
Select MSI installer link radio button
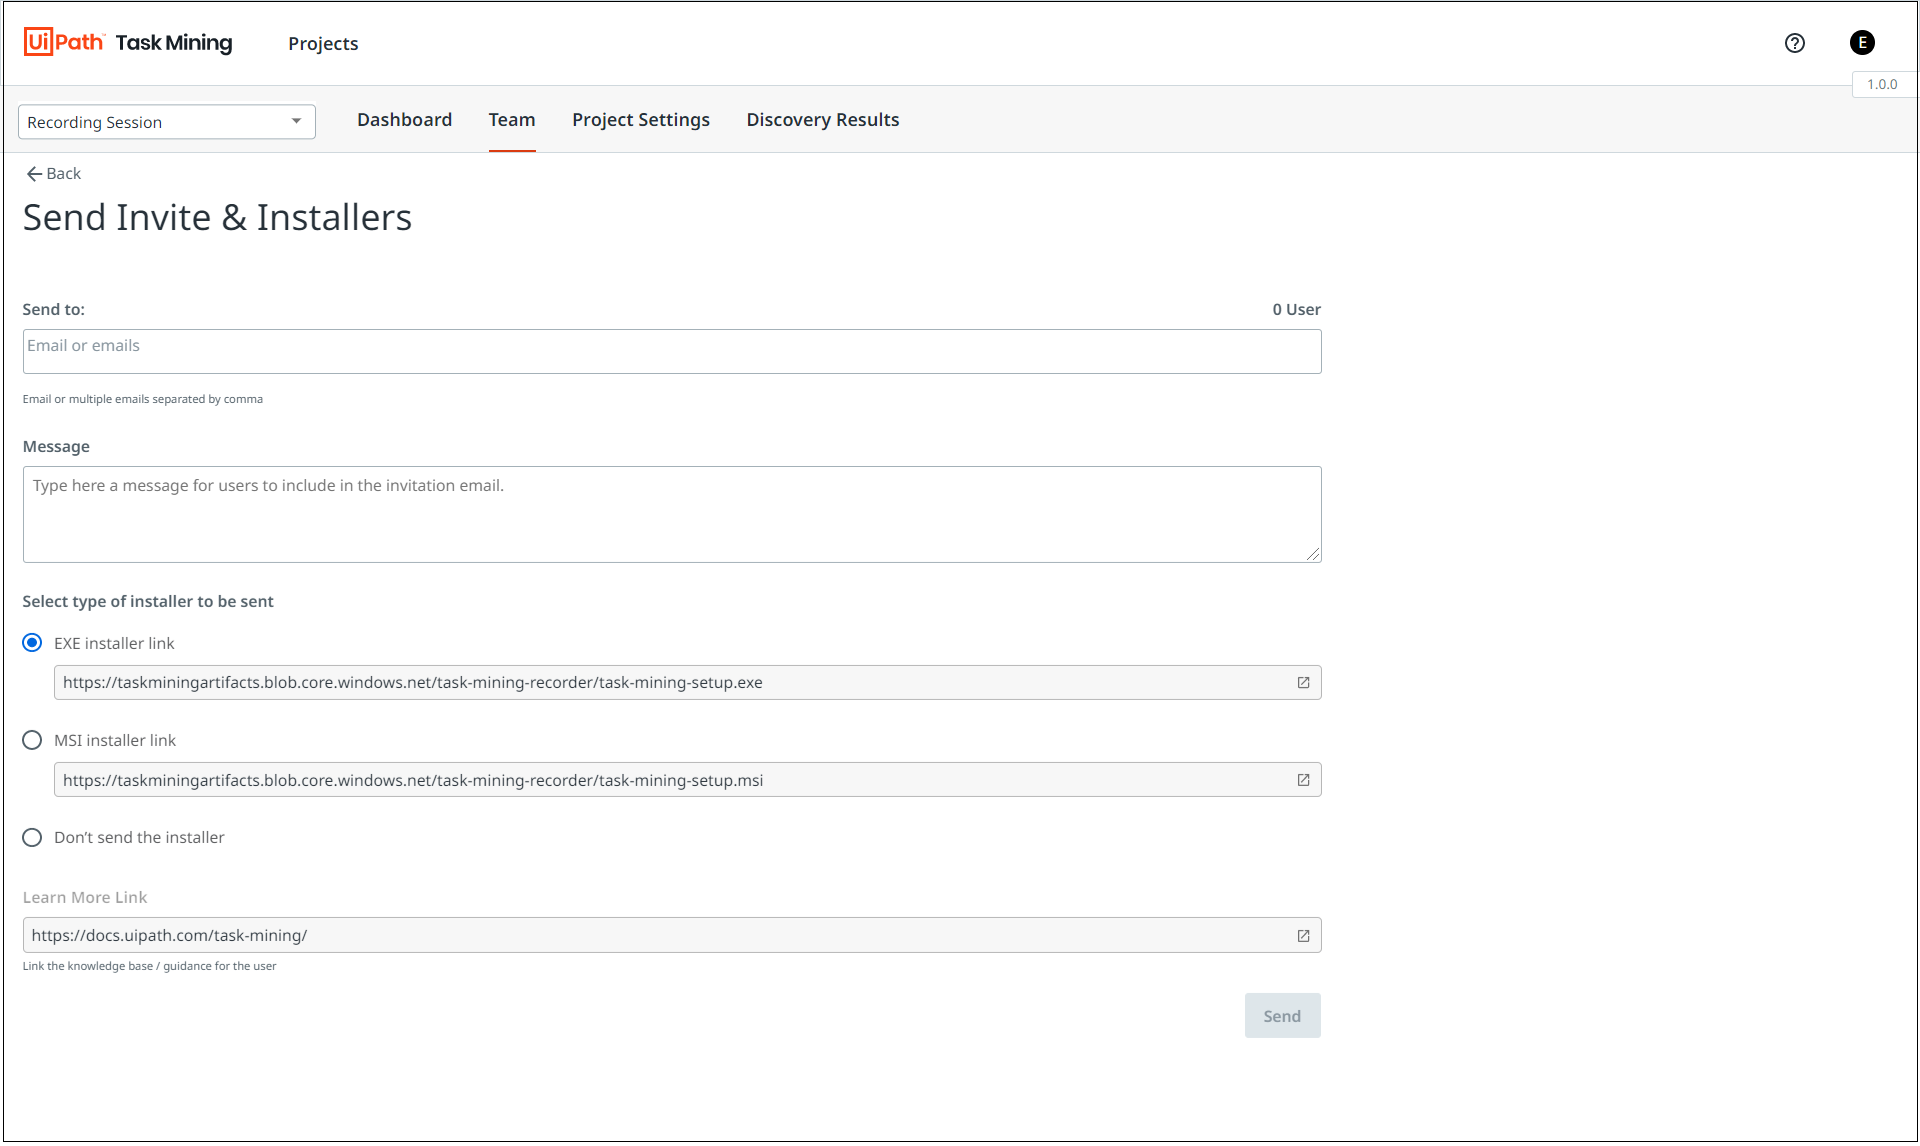tap(32, 740)
